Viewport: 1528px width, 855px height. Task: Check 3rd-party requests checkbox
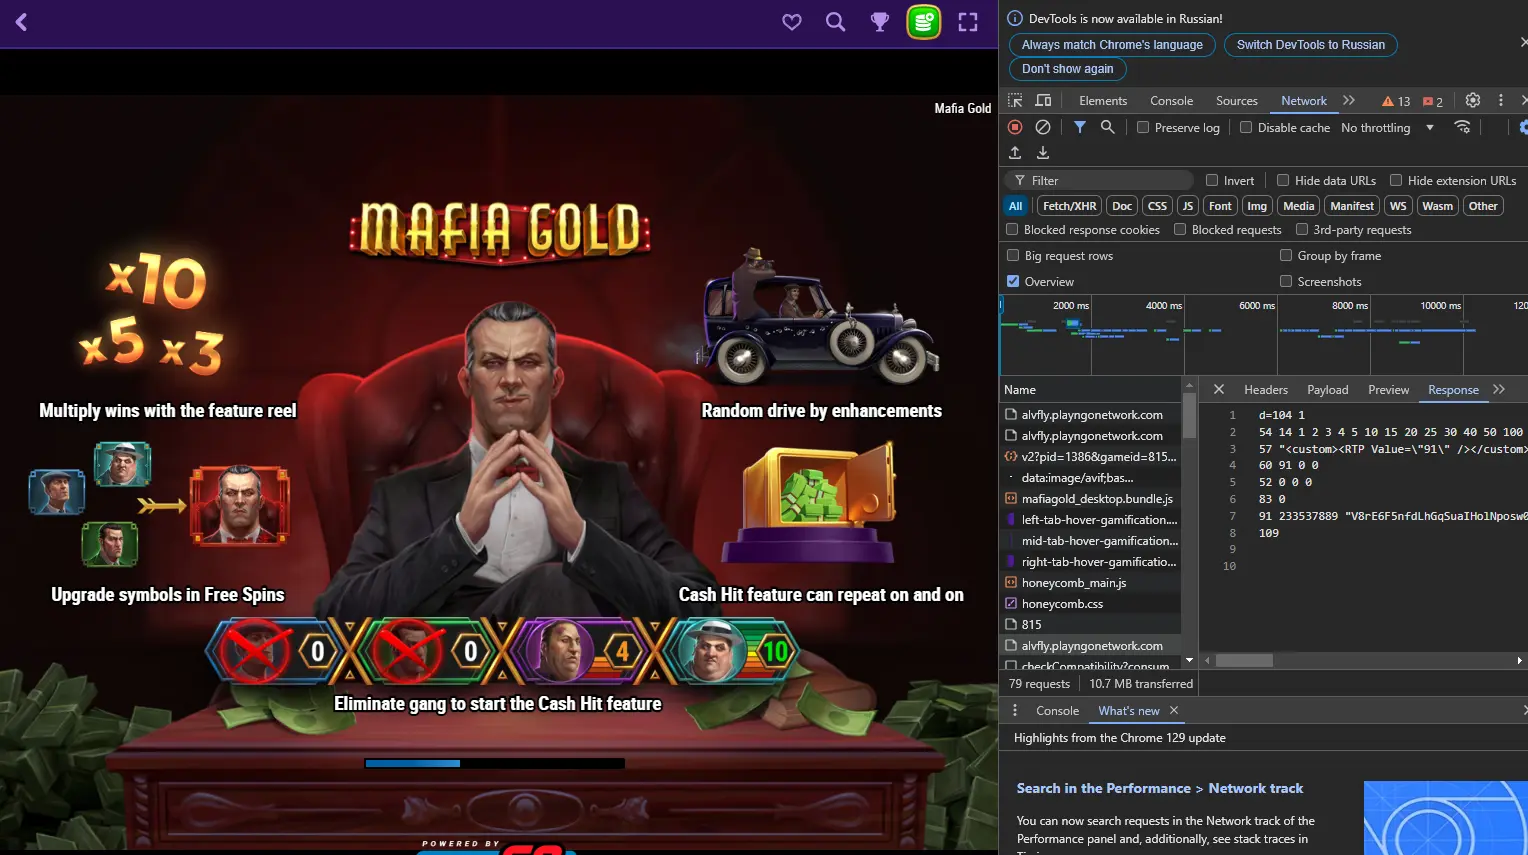click(x=1302, y=229)
